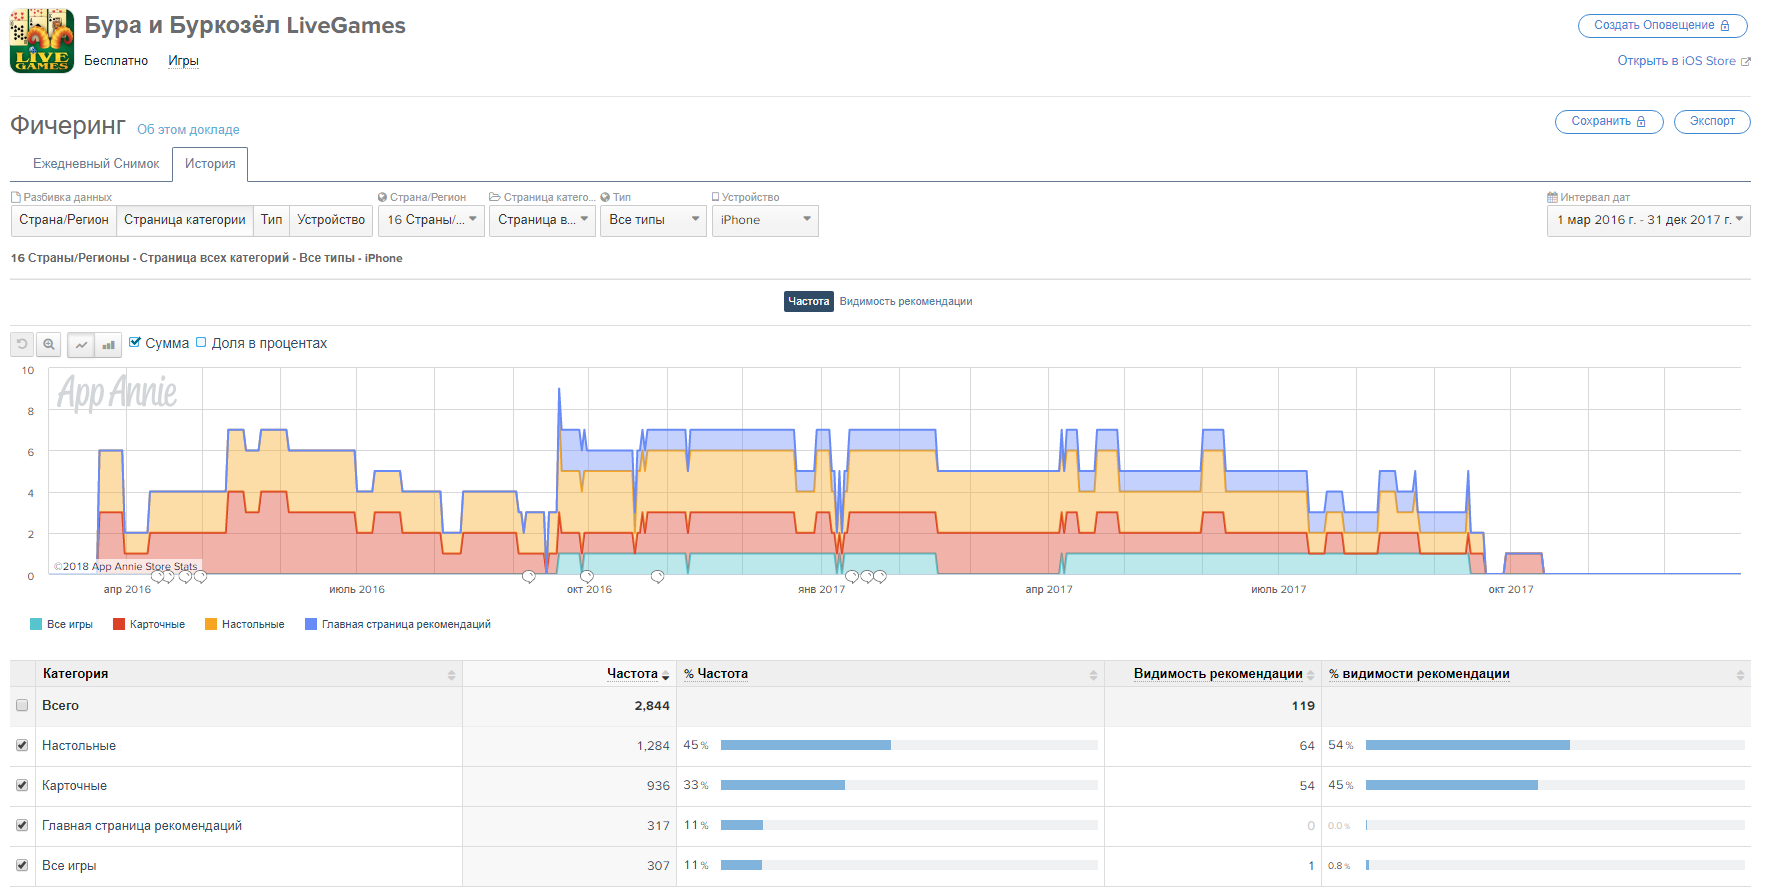Click the Bura LiveGames app icon
Viewport: 1768px width, 893px height.
click(42, 41)
